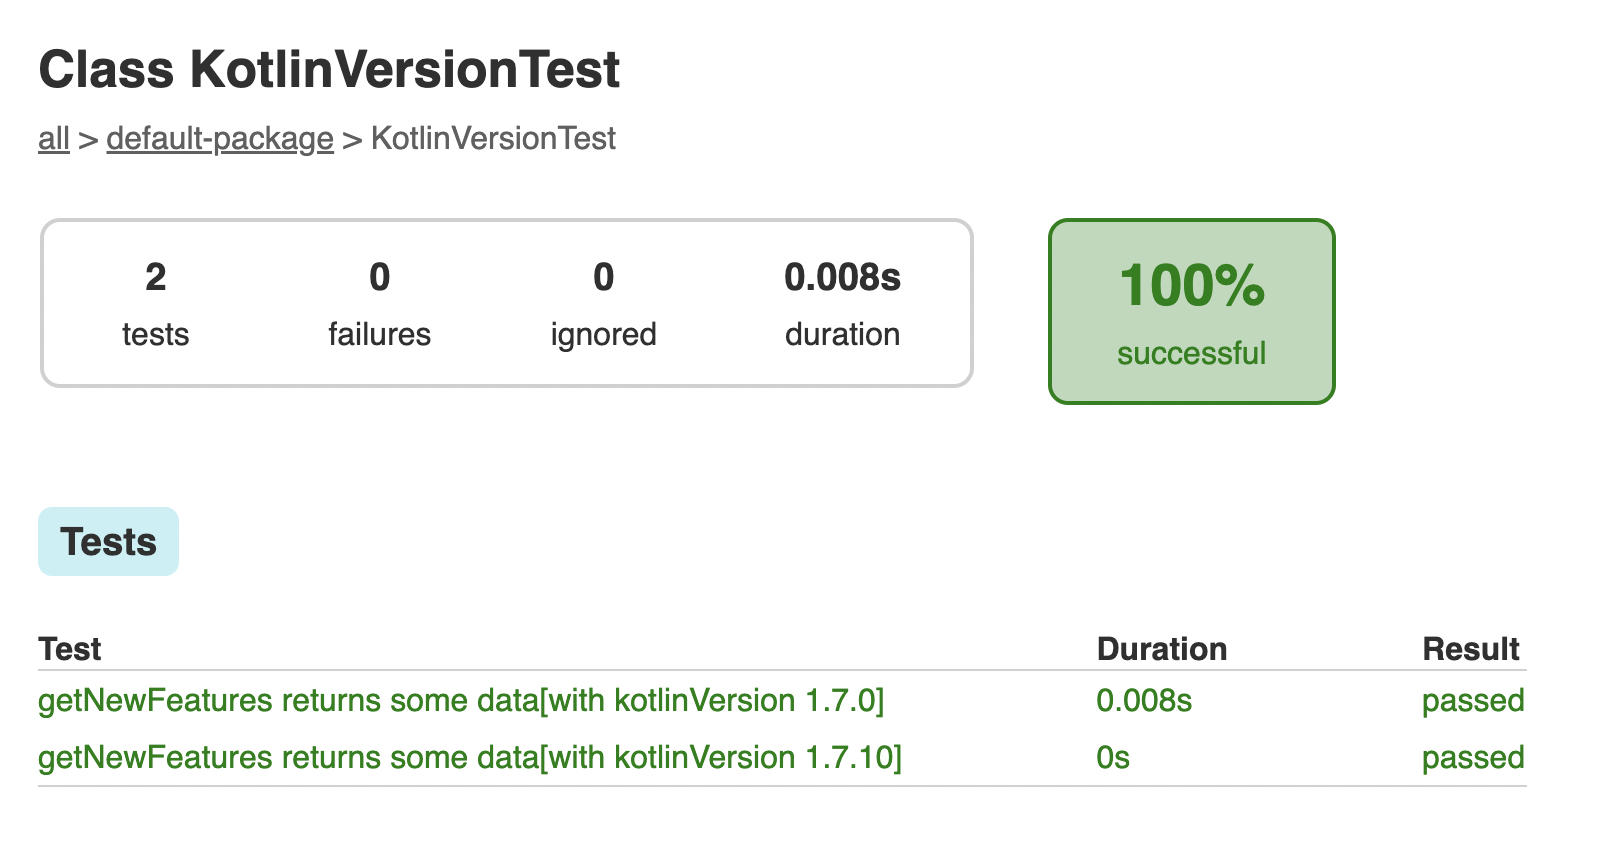This screenshot has width=1614, height=850.
Task: Click the Test column header
Action: coord(70,649)
